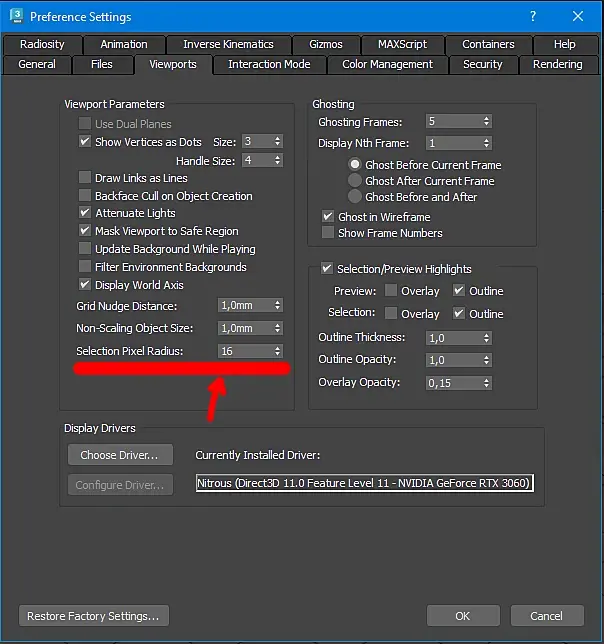This screenshot has height=644, width=604.
Task: Click the question mark help icon
Action: [533, 16]
